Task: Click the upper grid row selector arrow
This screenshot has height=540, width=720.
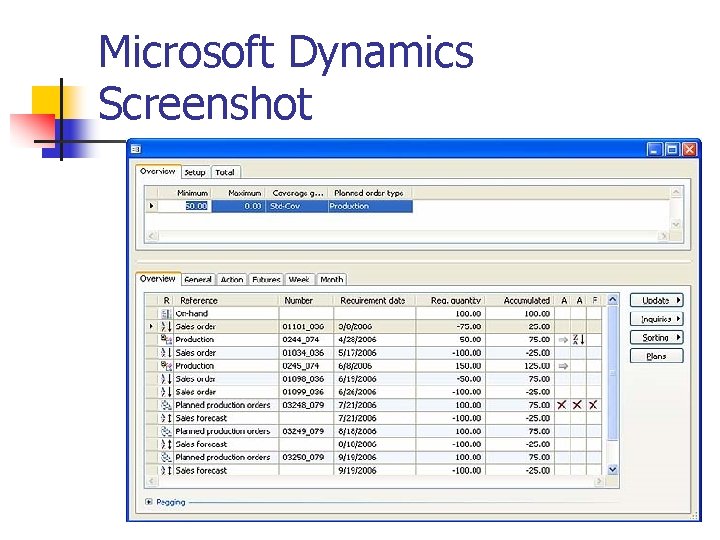Action: (152, 206)
